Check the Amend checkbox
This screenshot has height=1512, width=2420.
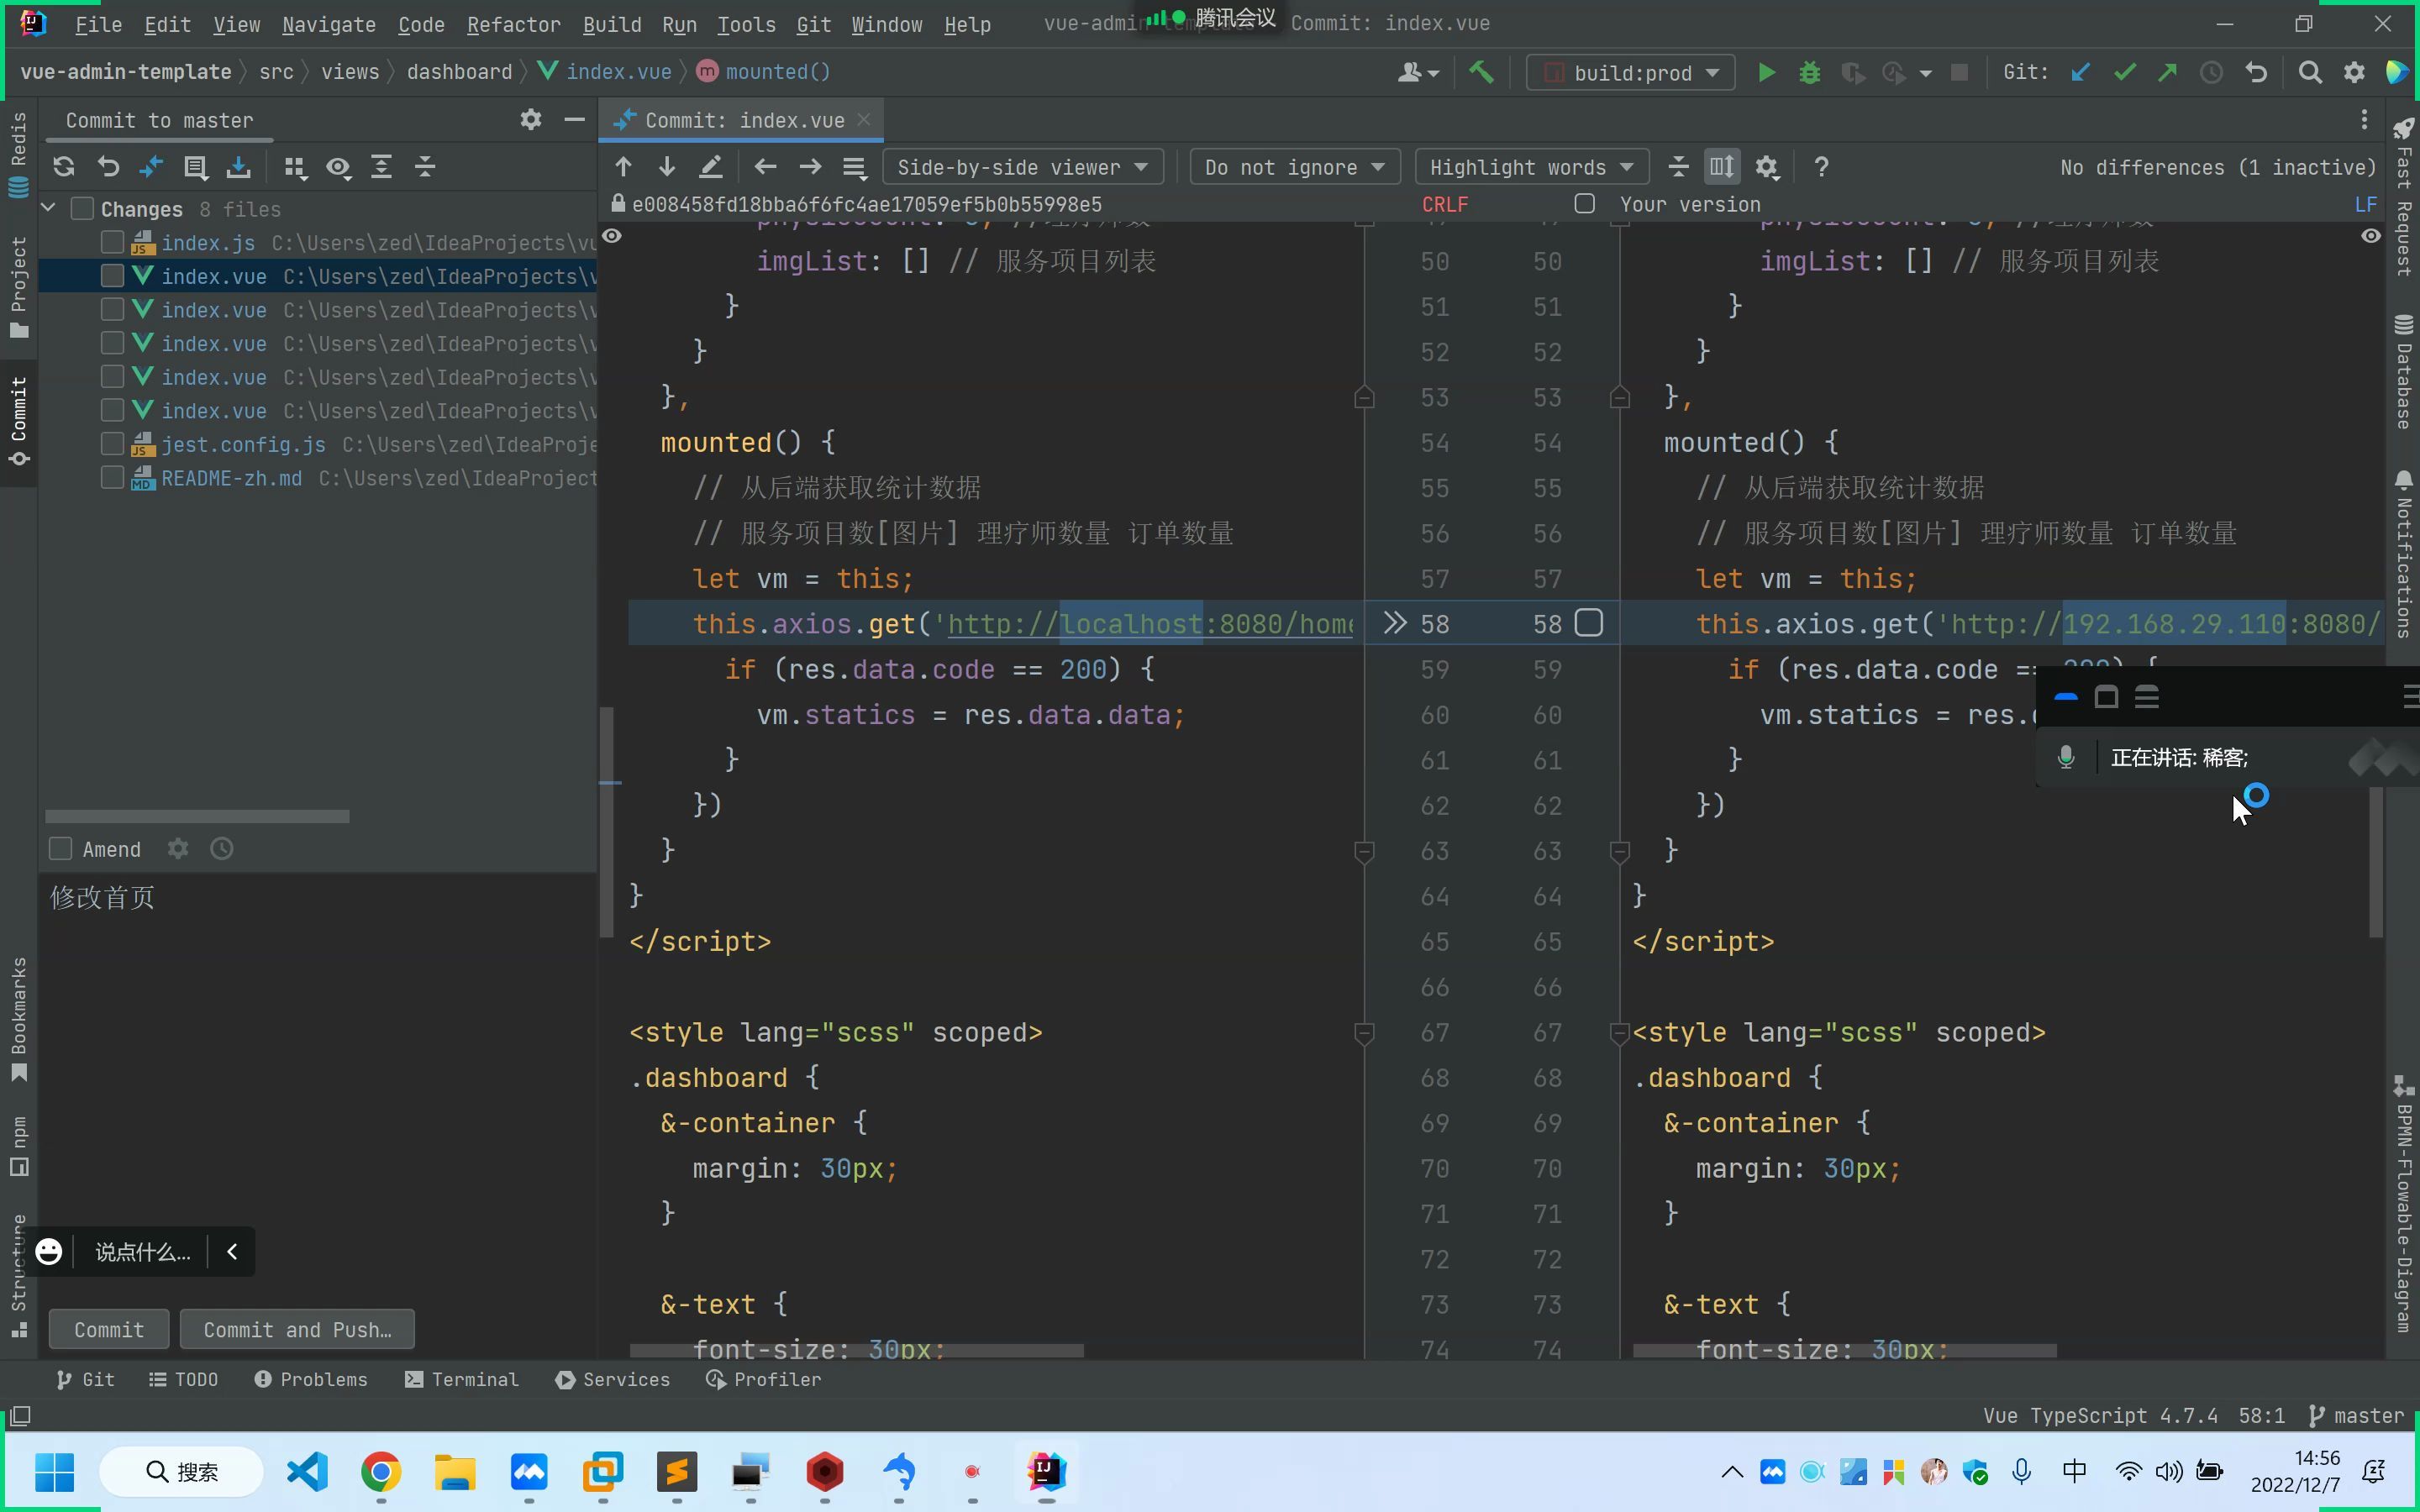tap(61, 849)
